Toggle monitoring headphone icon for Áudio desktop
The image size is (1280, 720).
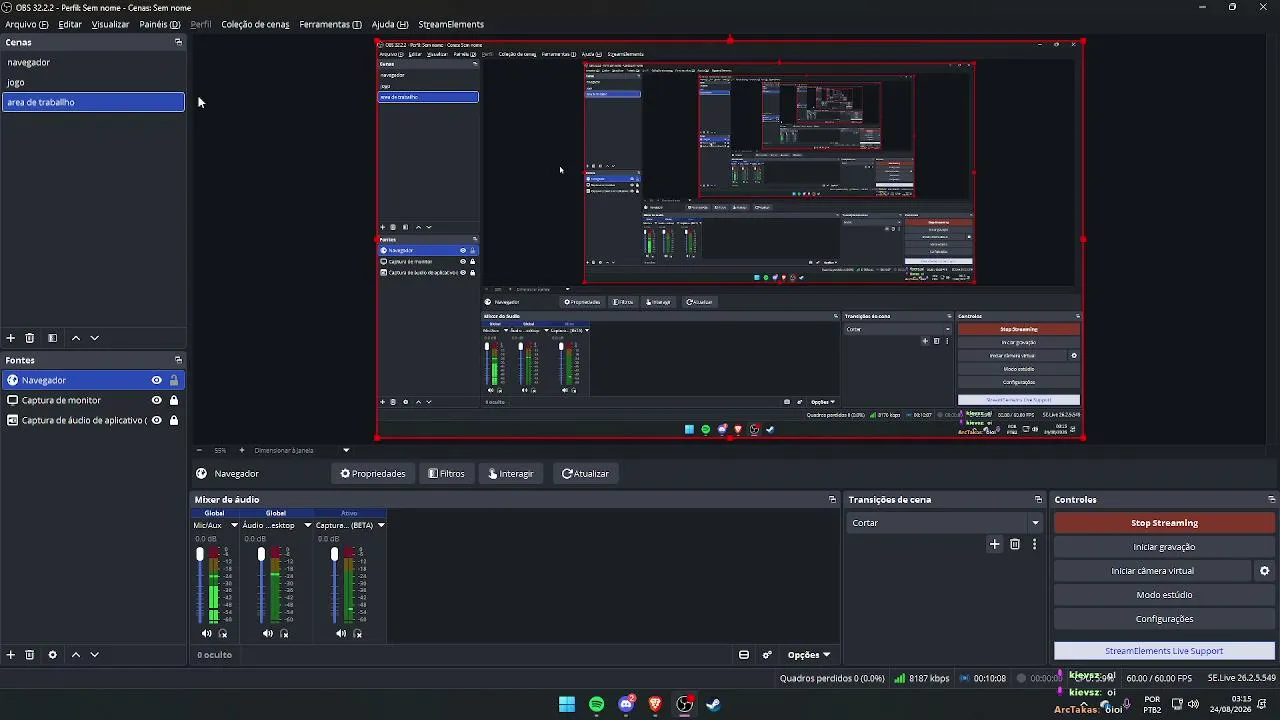284,633
